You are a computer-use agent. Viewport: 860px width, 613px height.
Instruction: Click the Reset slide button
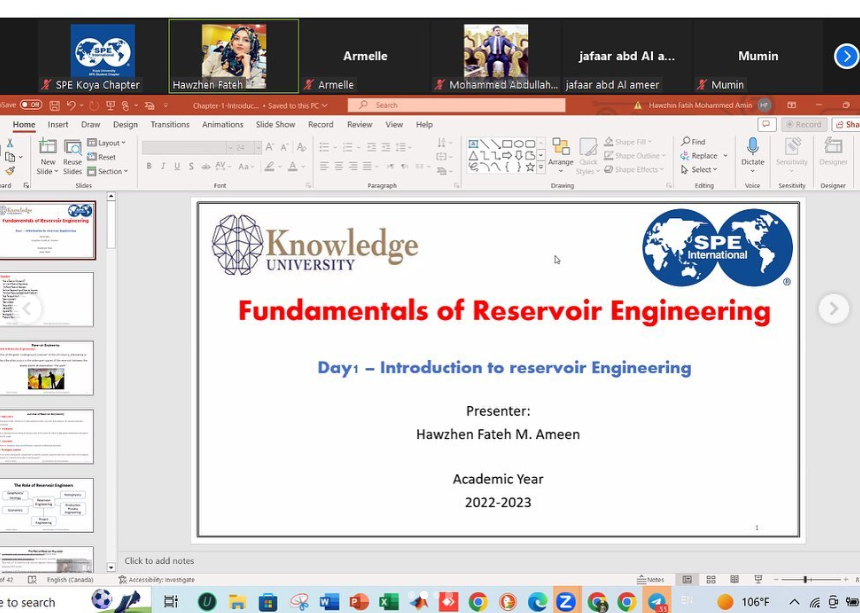pos(102,157)
